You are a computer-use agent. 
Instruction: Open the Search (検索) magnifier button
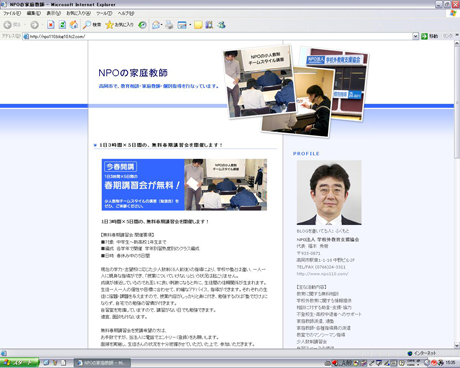click(x=92, y=25)
